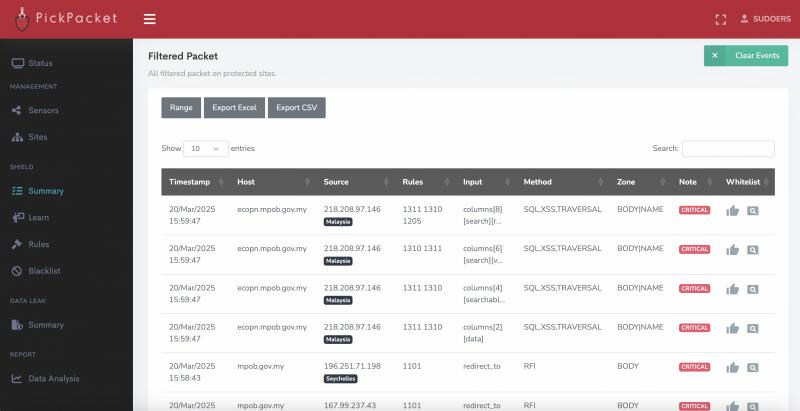The image size is (800, 411).
Task: Inspect the Seychelles row magnifier icon
Action: point(753,368)
